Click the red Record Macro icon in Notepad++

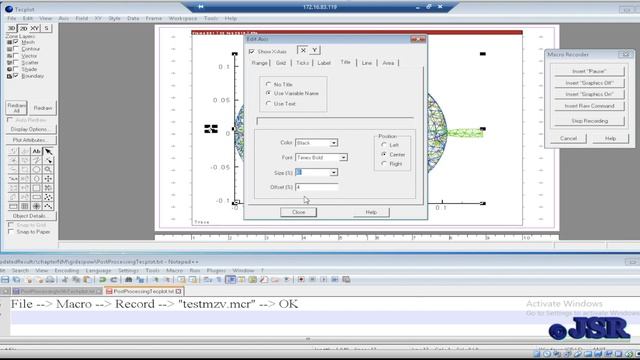click(301, 280)
